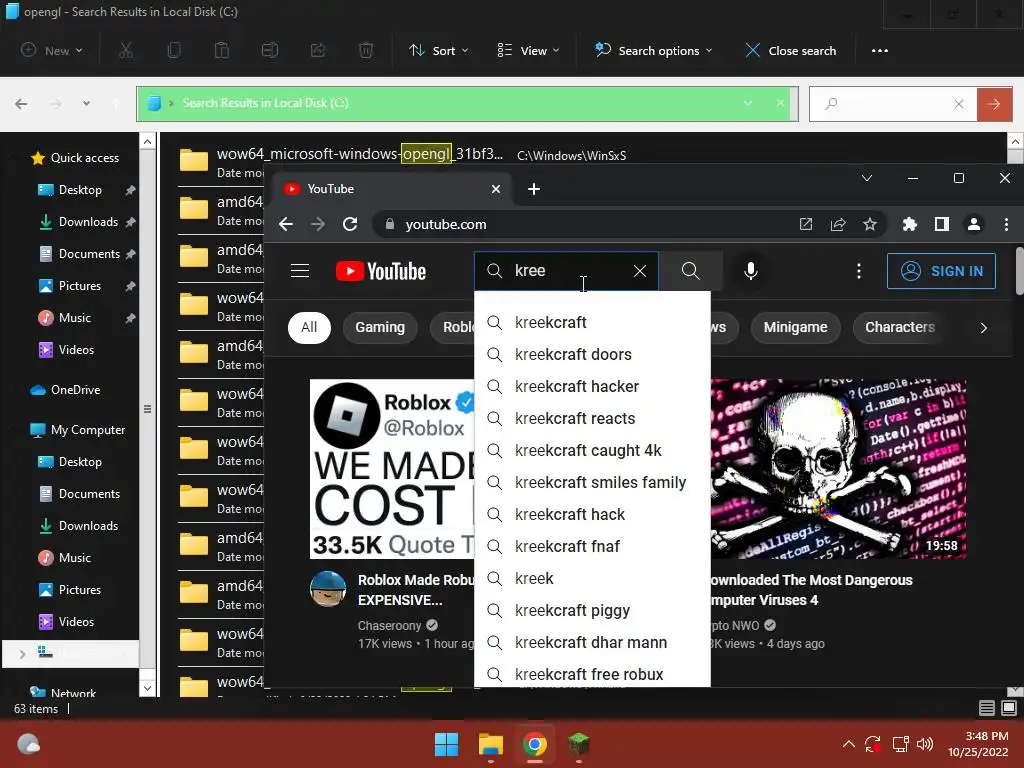Click the Share icon in File Explorer toolbar
1024x768 pixels.
tap(318, 50)
